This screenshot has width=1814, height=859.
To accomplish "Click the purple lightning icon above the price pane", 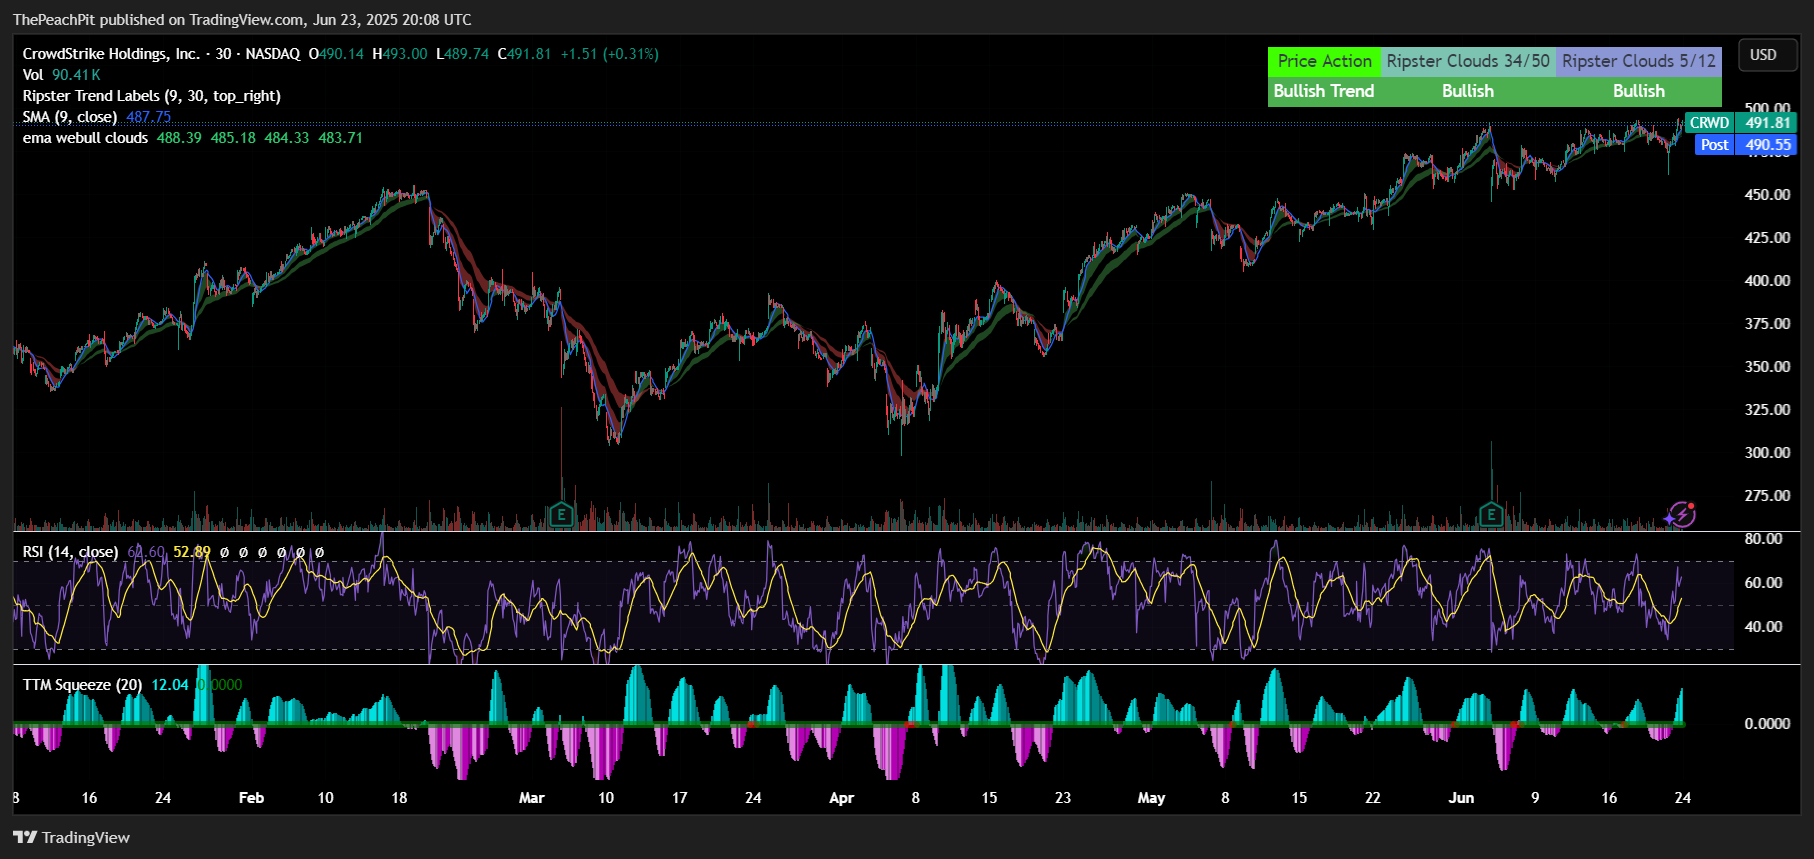I will (x=1680, y=514).
